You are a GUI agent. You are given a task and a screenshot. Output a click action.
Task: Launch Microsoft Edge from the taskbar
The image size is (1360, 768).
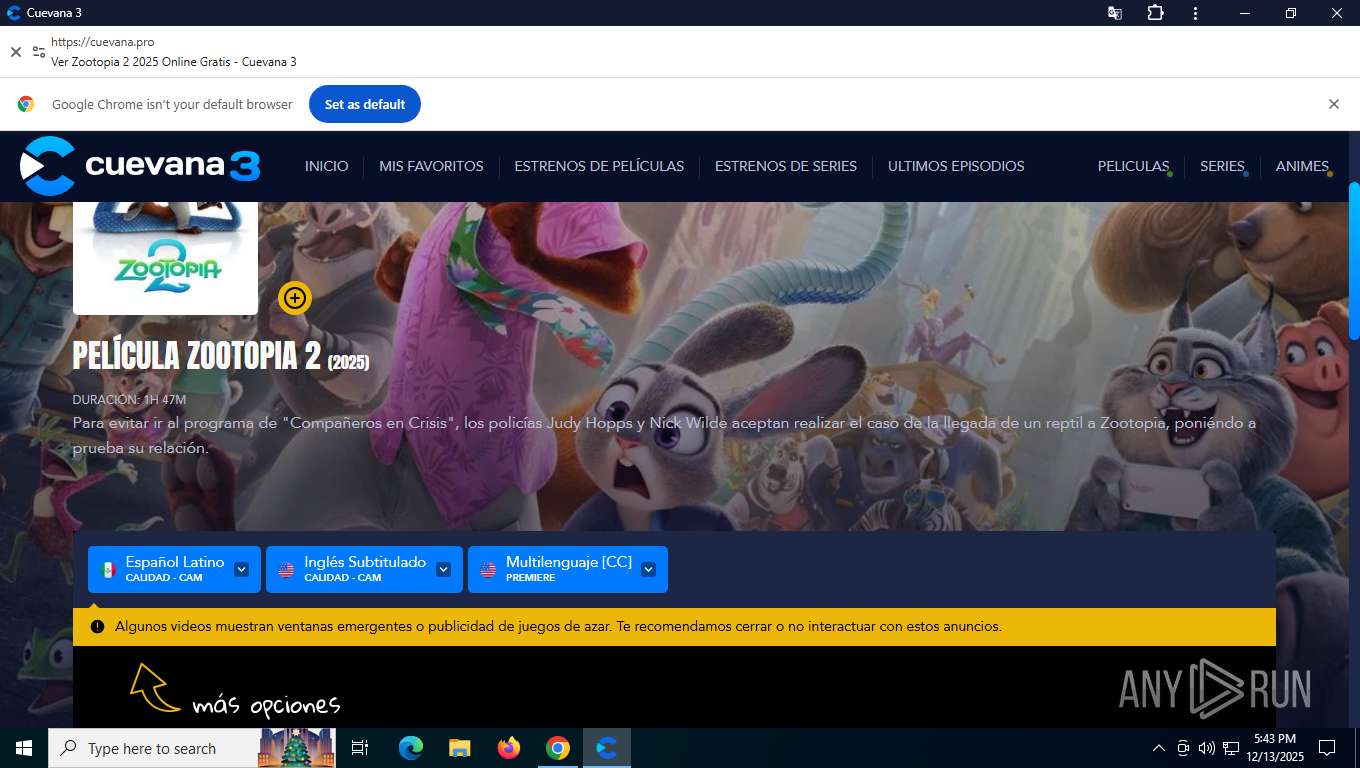(410, 748)
